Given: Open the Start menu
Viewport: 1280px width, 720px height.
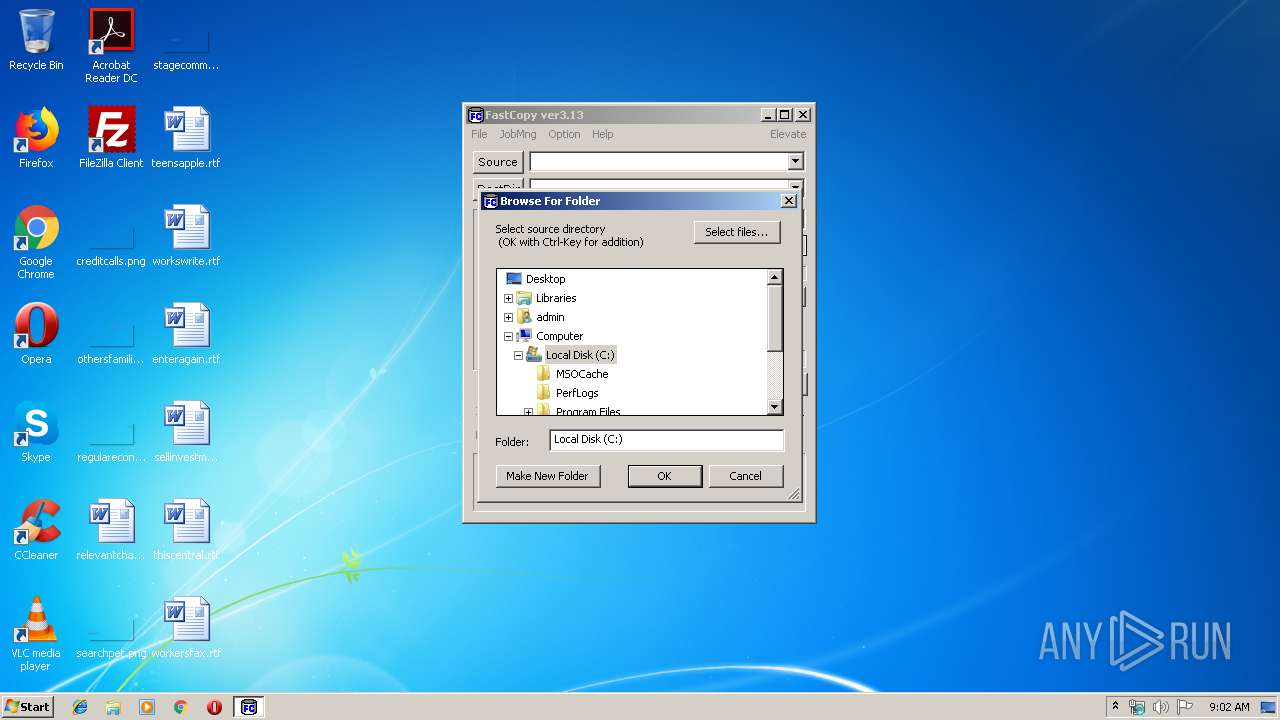Looking at the screenshot, I should click(x=28, y=707).
